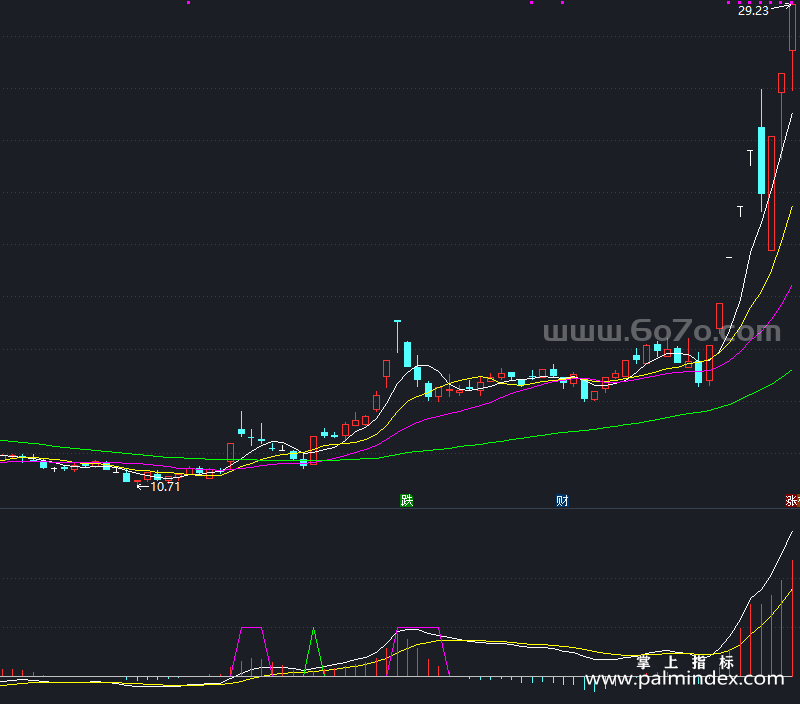Open the blue 财 info marker
The image size is (800, 704).
[562, 500]
